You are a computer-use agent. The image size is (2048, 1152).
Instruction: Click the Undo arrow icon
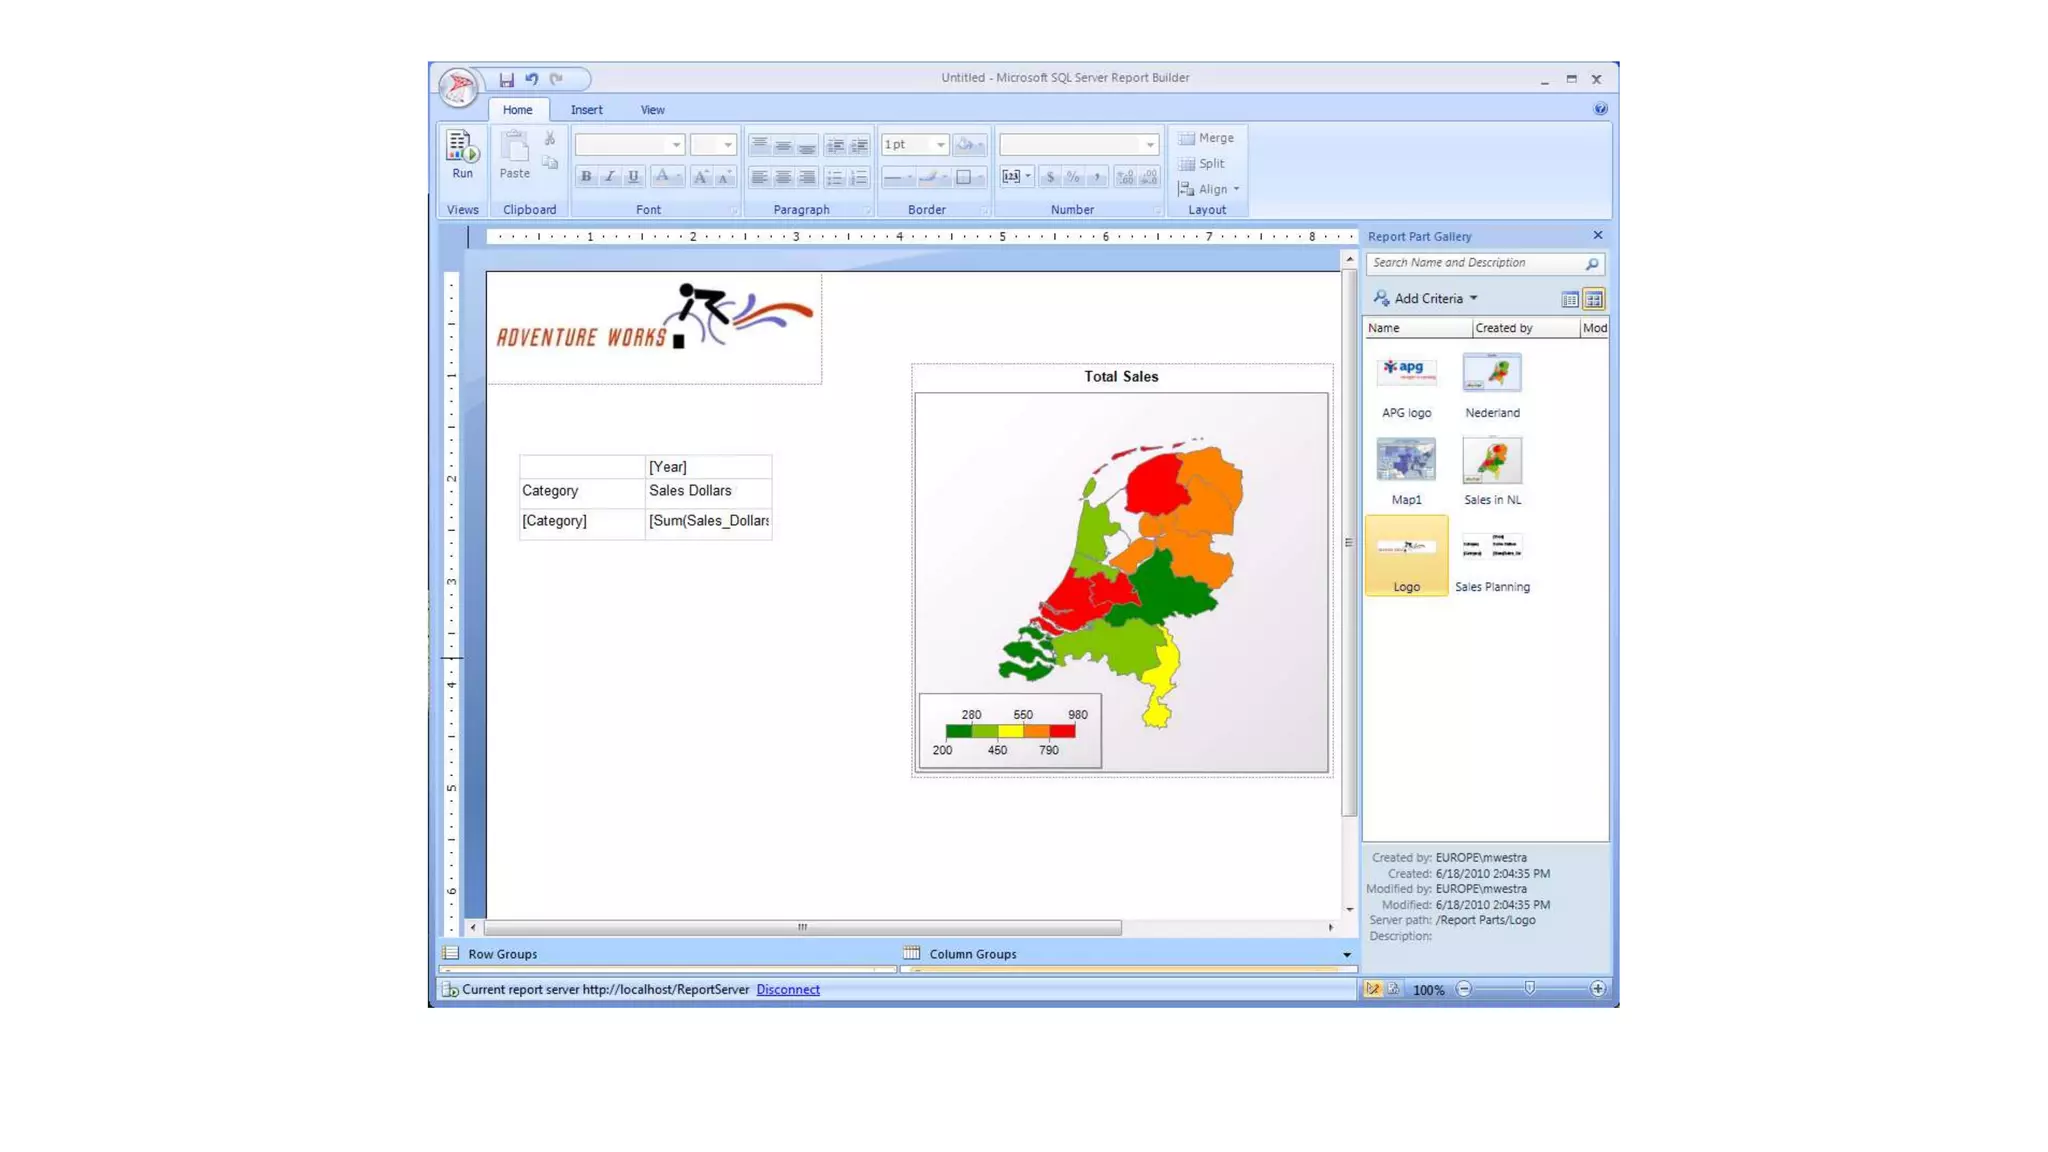click(531, 79)
